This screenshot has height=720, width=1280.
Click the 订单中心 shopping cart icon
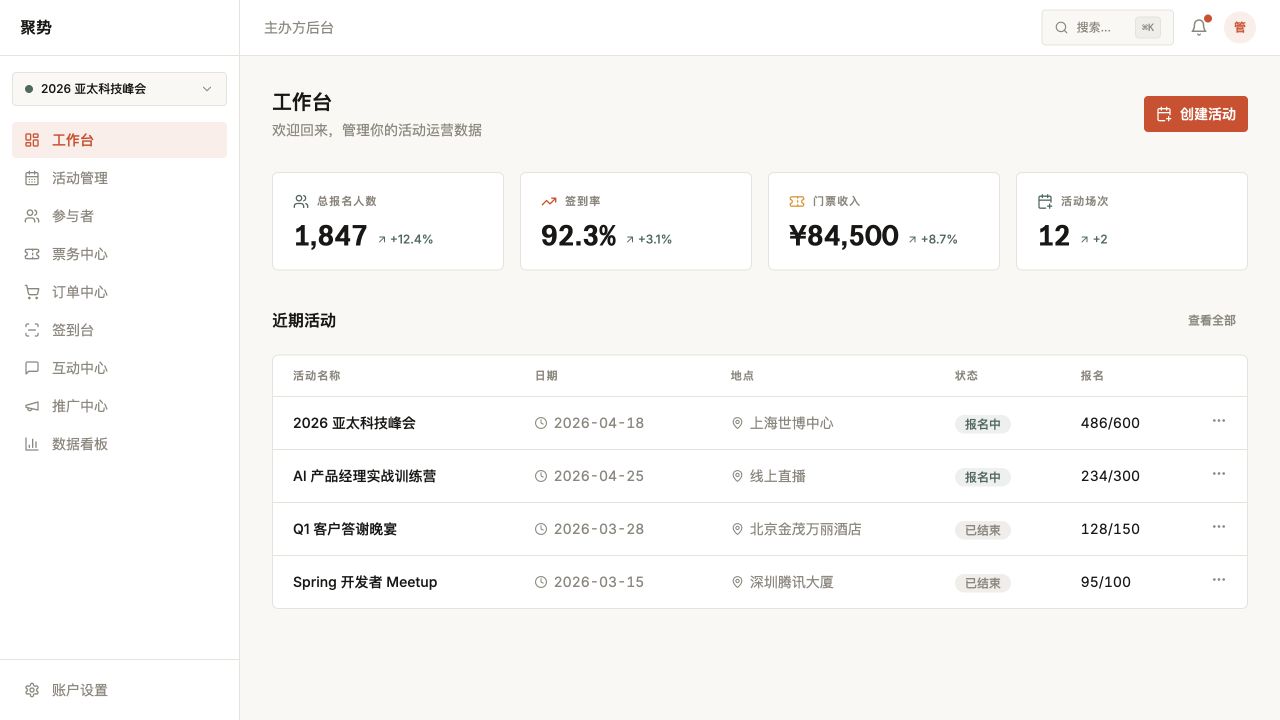tap(32, 292)
